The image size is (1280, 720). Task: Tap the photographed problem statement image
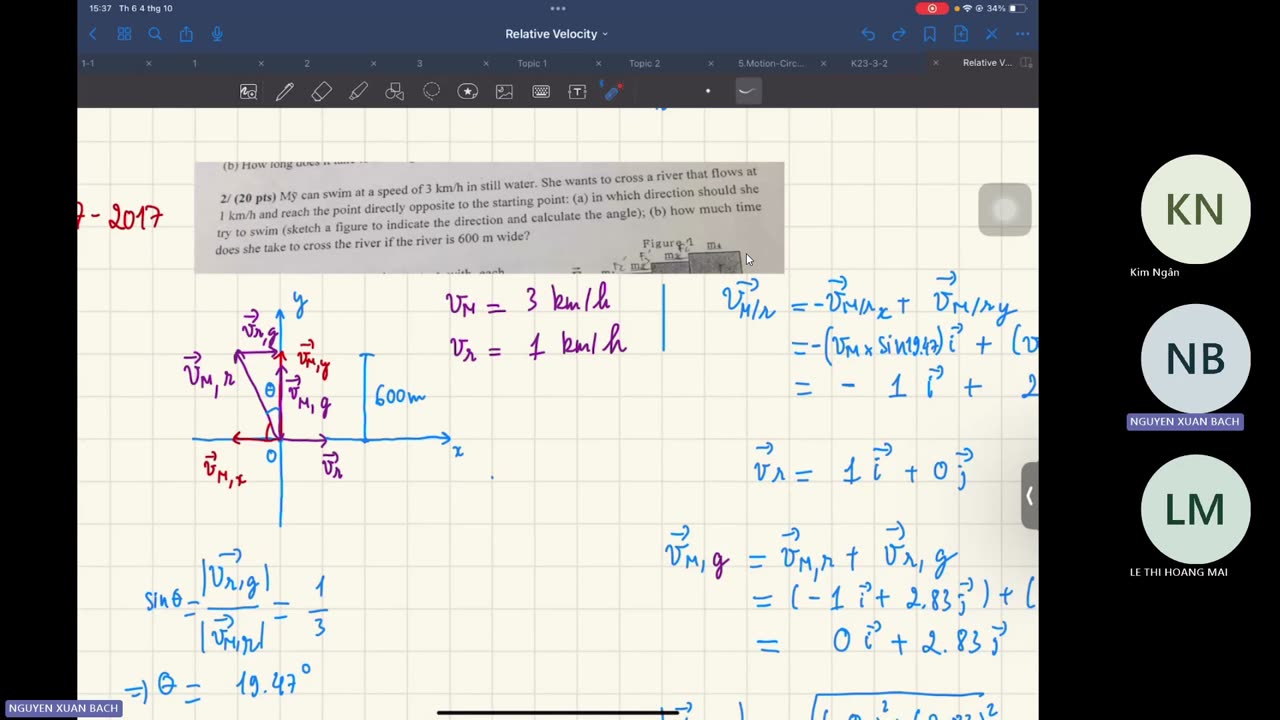489,217
